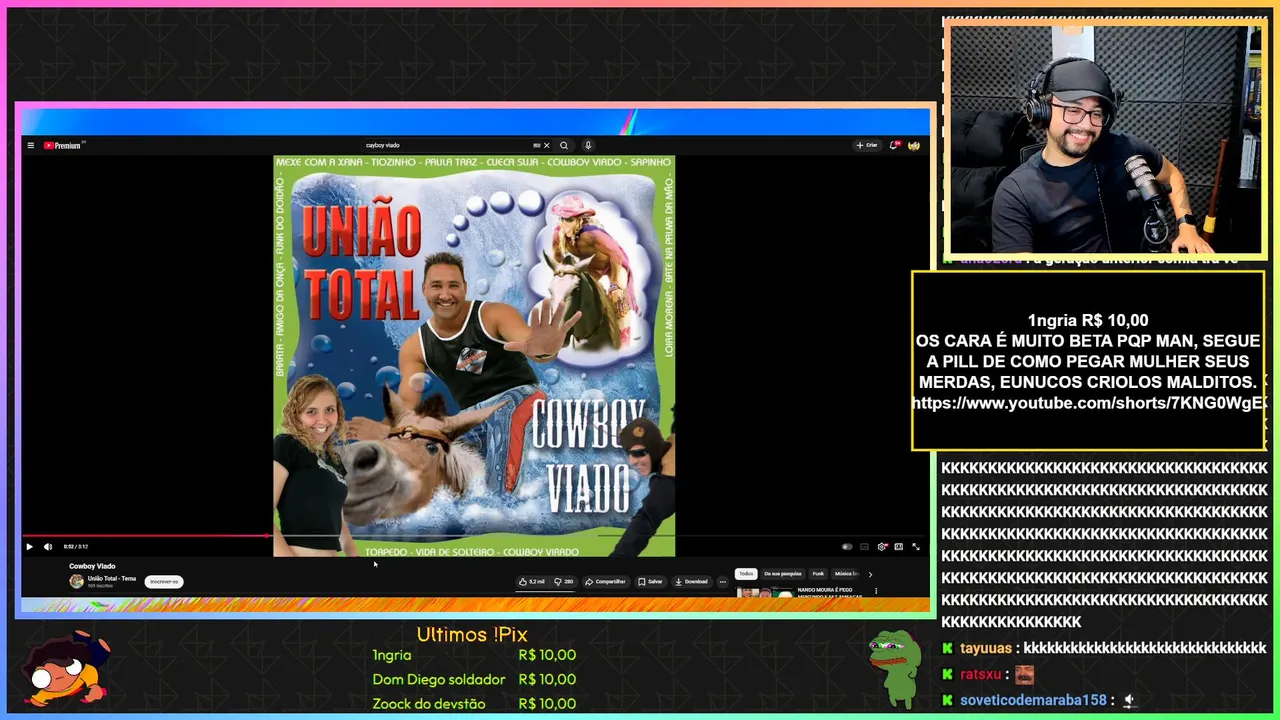This screenshot has width=1280, height=720.
Task: Click the streamer webcam feed
Action: (1105, 139)
